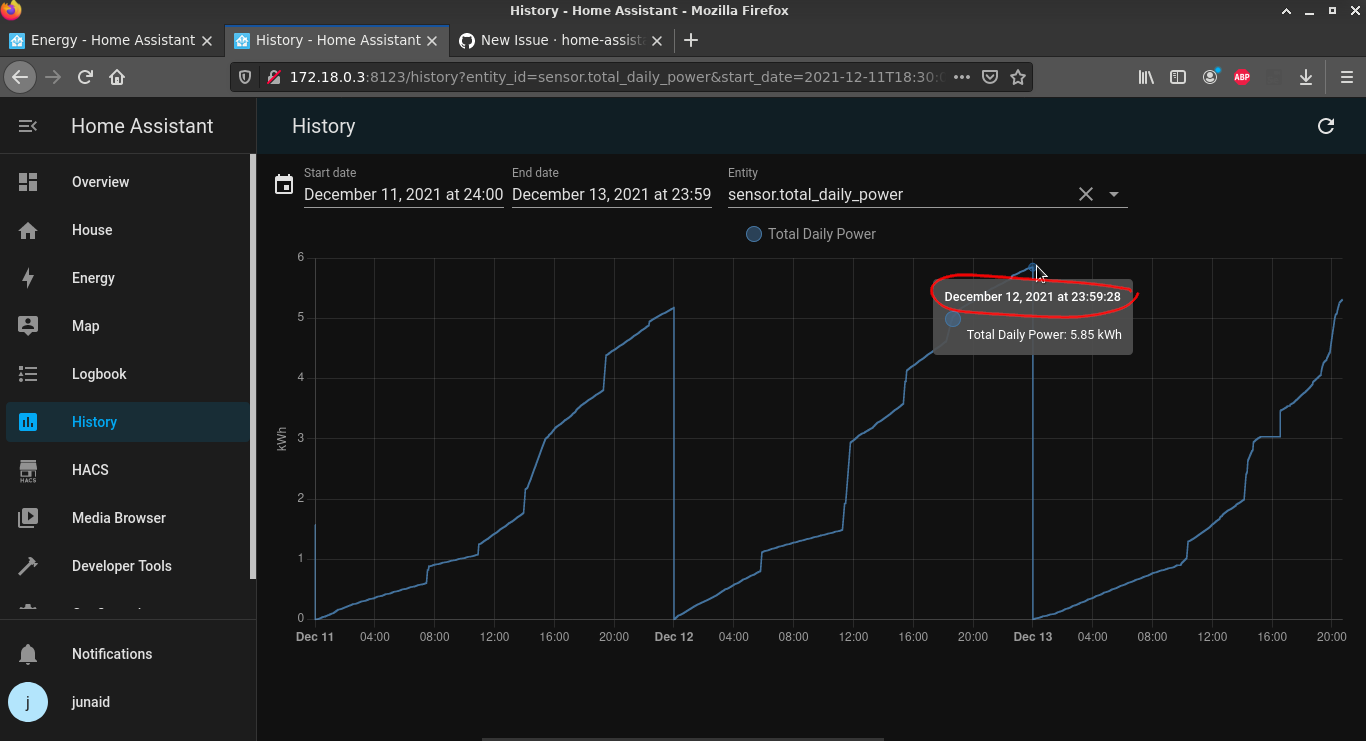Open the Notifications panel
The width and height of the screenshot is (1366, 741).
pyautogui.click(x=112, y=654)
